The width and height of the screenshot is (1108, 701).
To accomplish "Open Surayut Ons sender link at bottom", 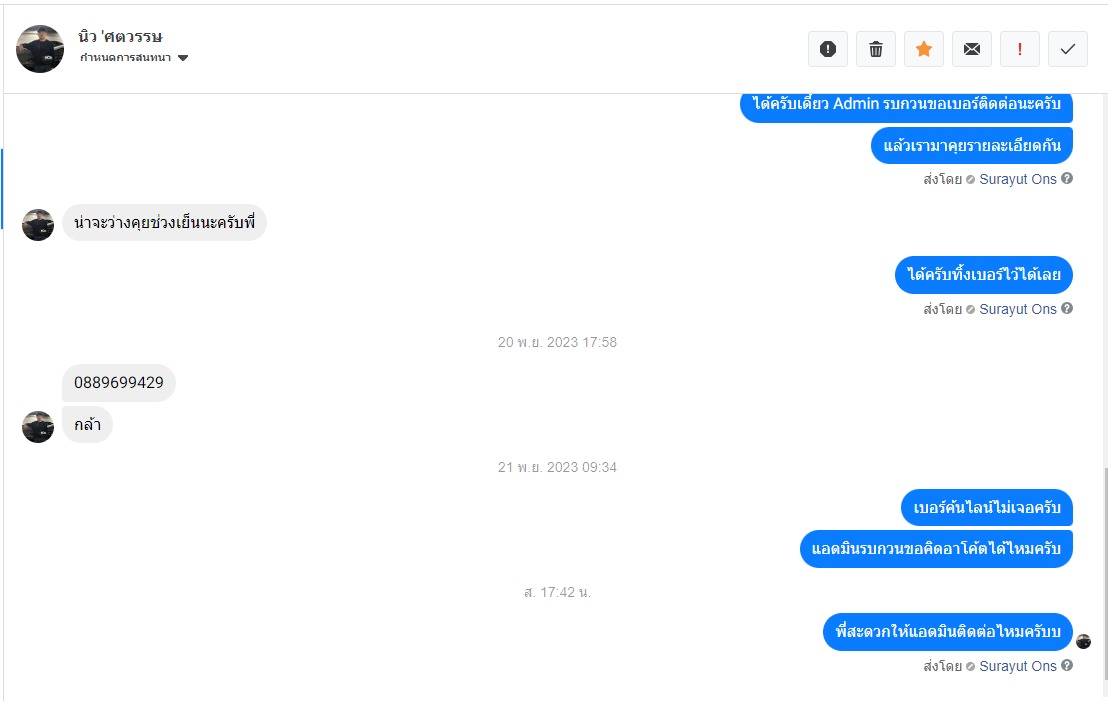I will pos(1018,666).
